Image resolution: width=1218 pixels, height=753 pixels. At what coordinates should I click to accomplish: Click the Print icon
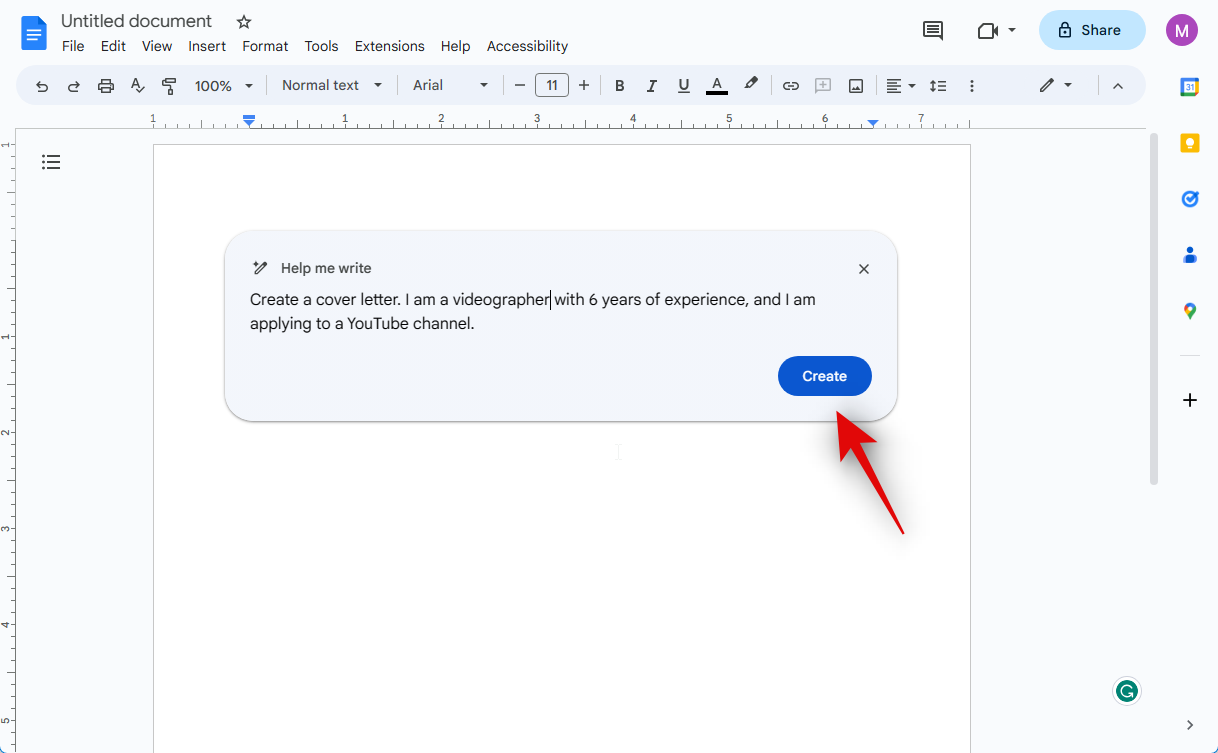click(x=106, y=86)
